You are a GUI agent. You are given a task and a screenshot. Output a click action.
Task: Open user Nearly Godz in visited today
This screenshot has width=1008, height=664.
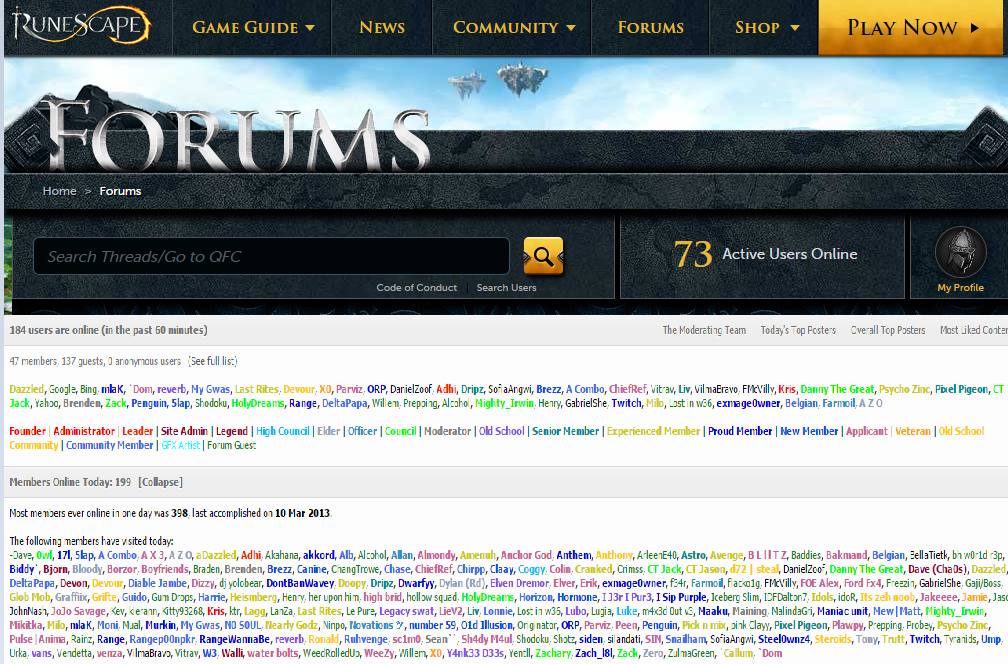click(x=291, y=625)
